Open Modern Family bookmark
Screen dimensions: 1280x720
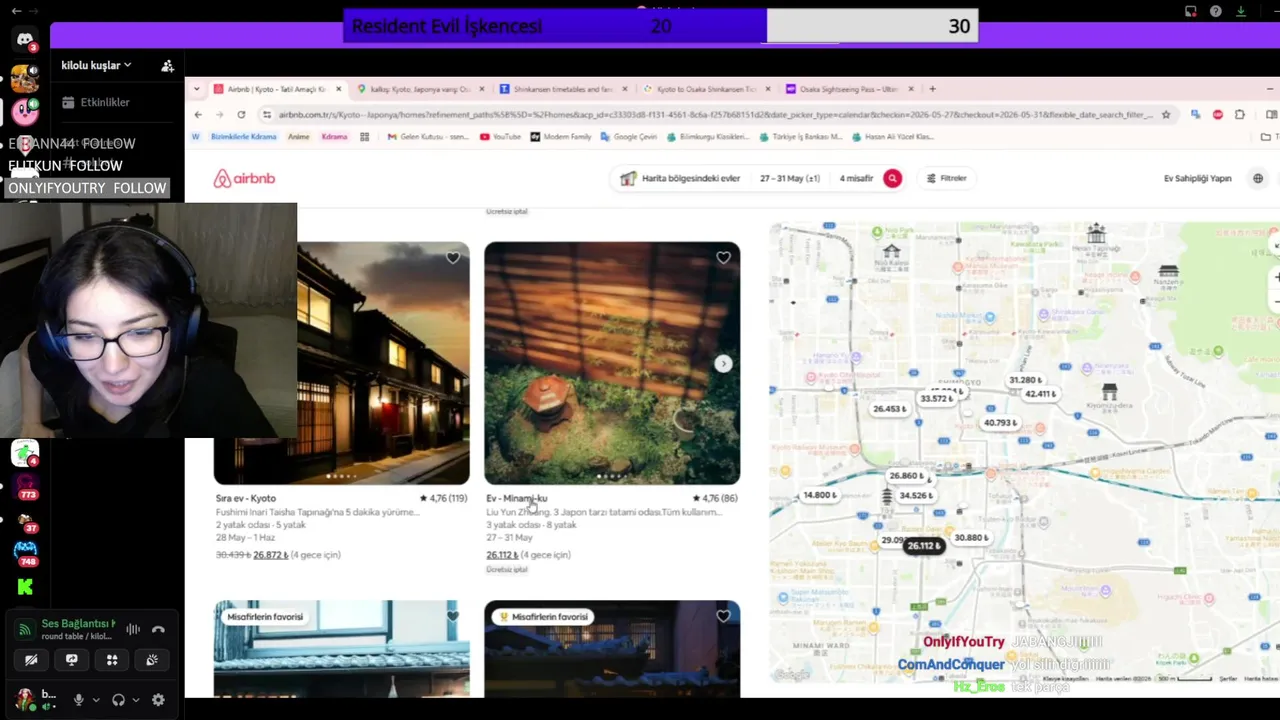point(561,137)
